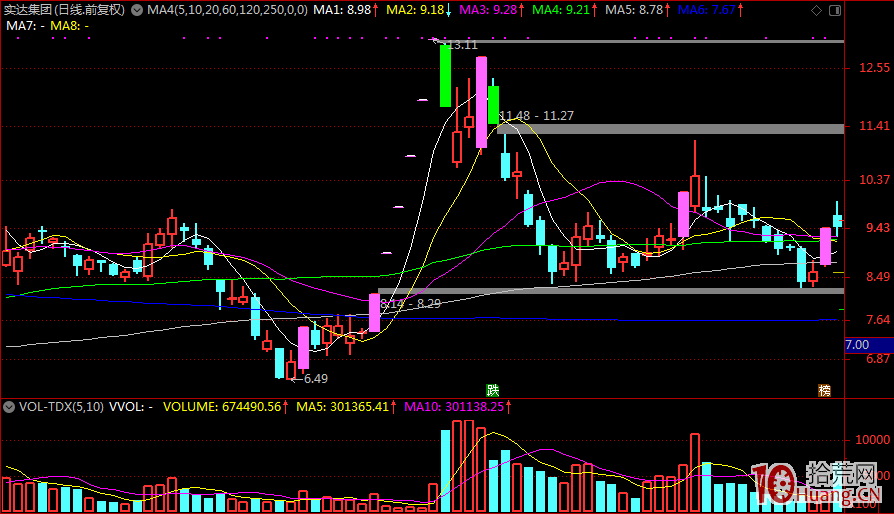The height and width of the screenshot is (514, 894).
Task: Click the volume MA10: 301138.25 readout
Action: click(x=454, y=407)
